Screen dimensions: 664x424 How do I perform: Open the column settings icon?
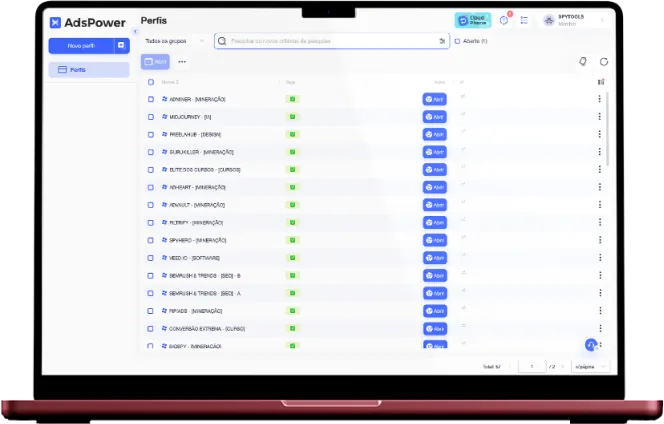601,82
